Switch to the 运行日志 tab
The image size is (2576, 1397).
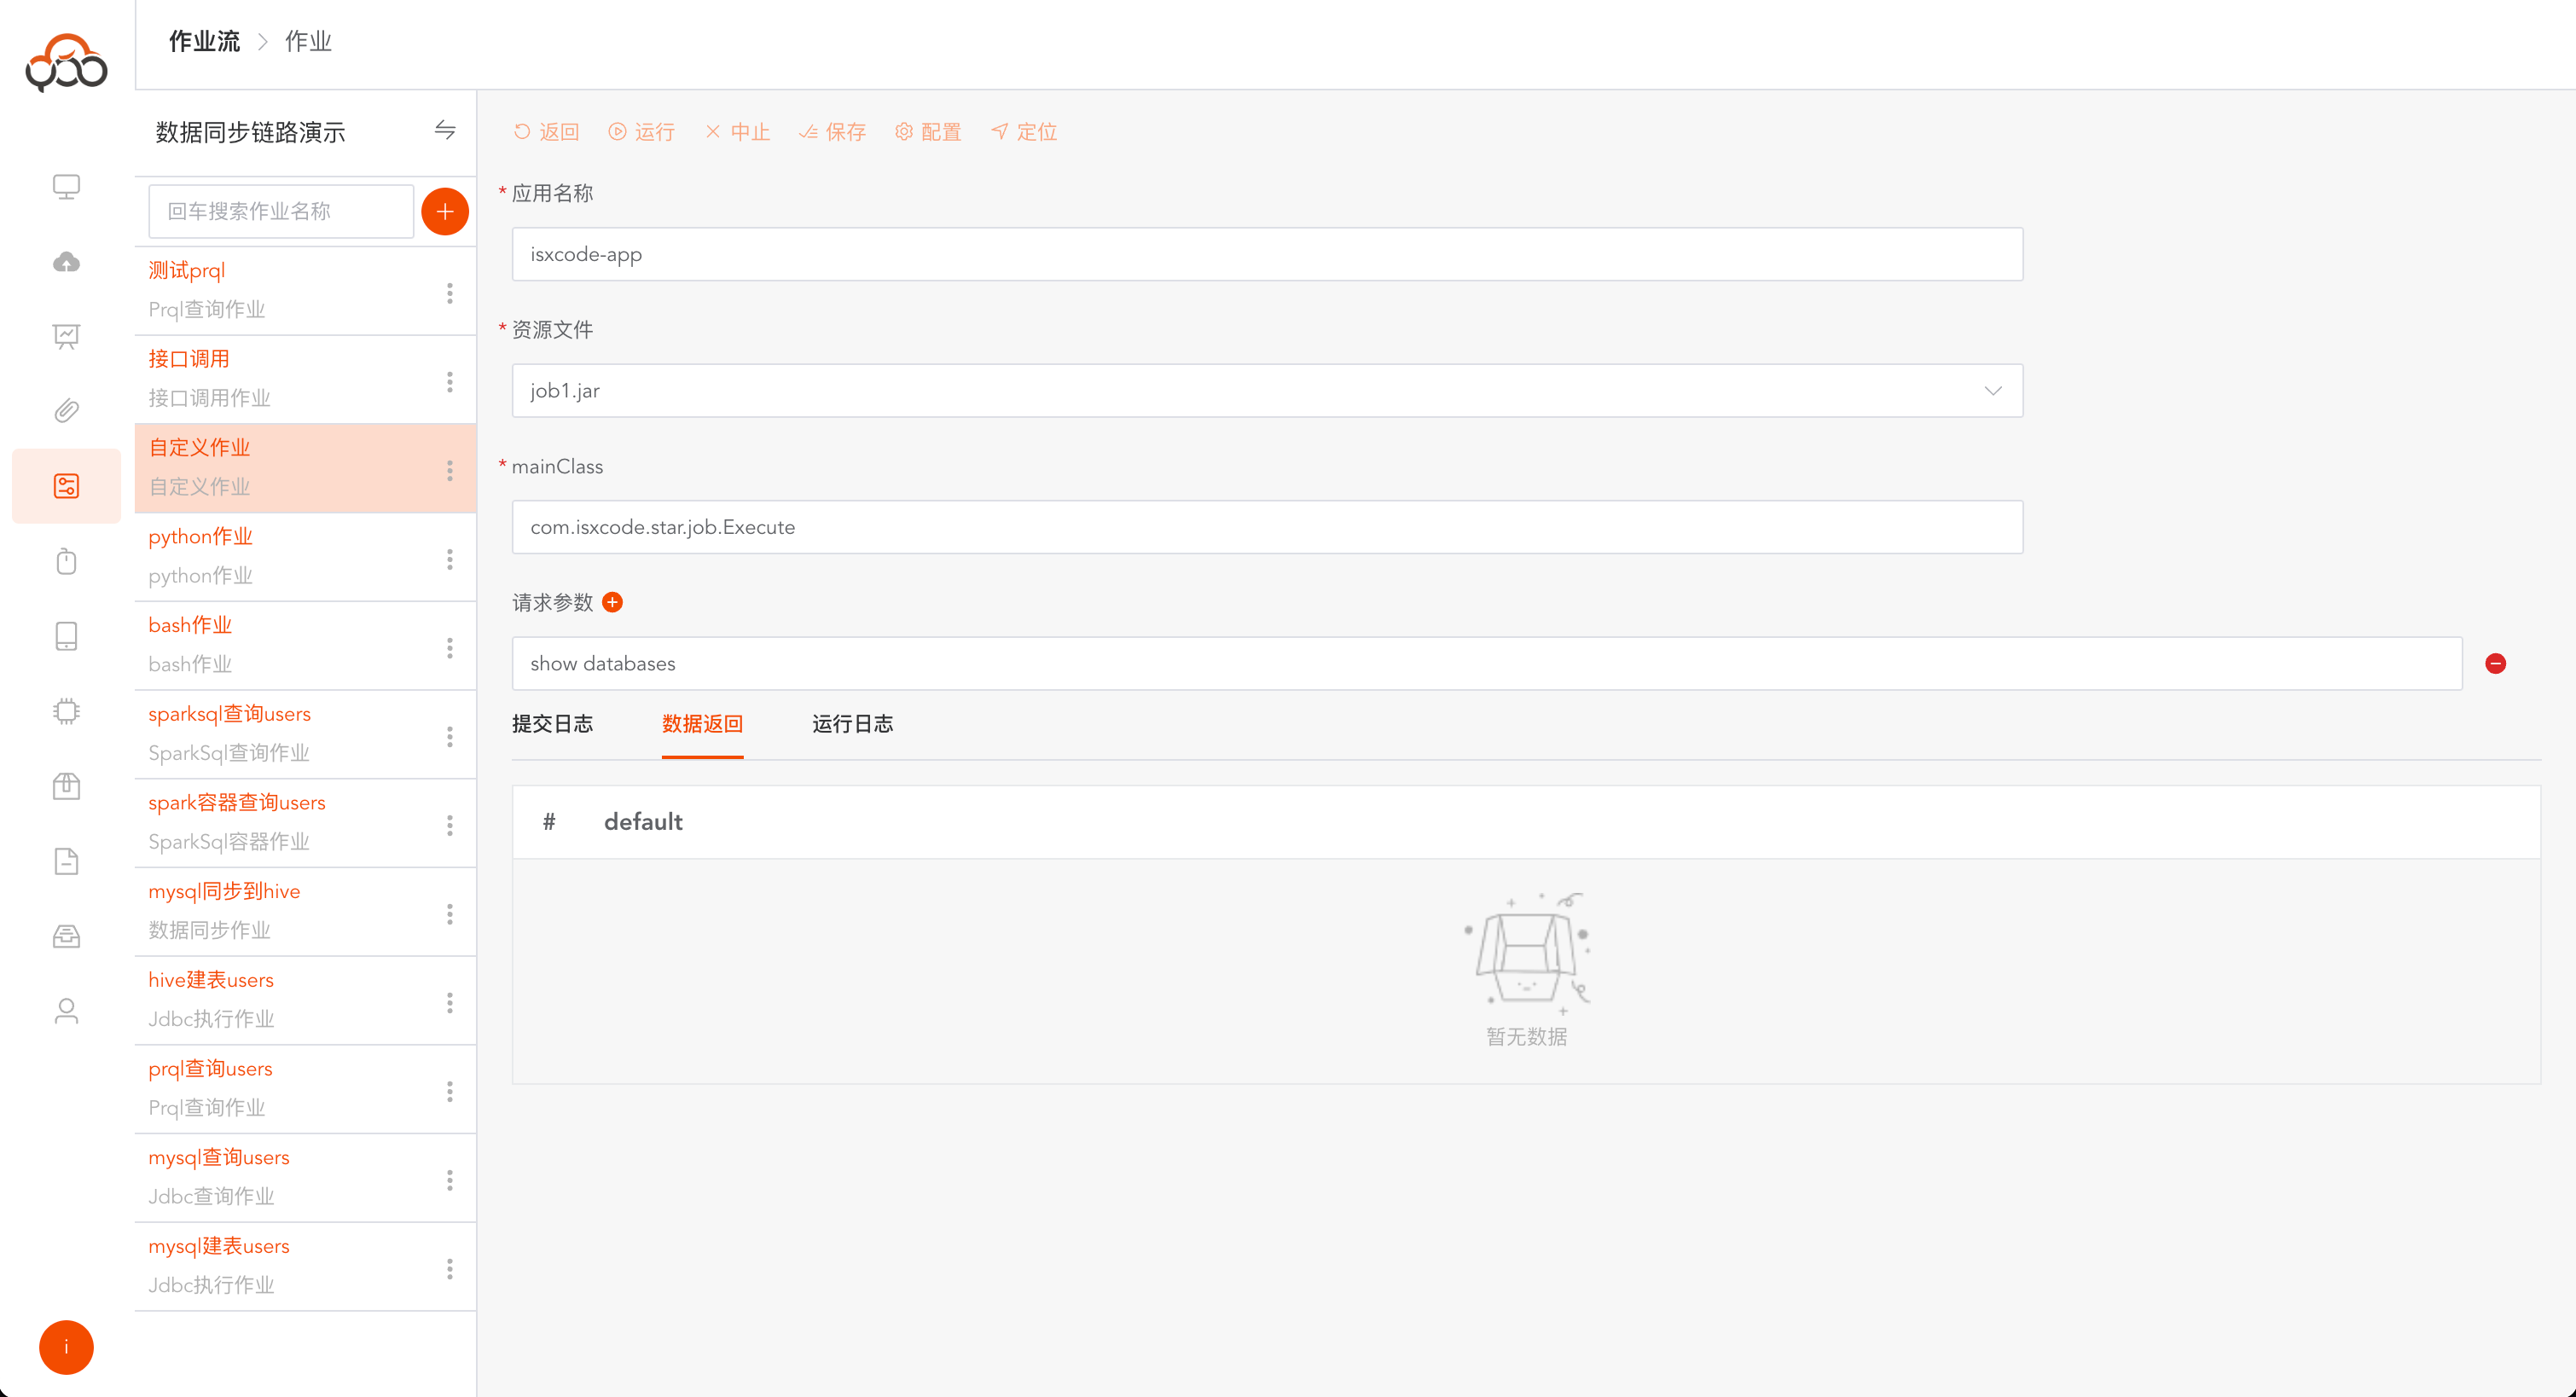pyautogui.click(x=852, y=724)
